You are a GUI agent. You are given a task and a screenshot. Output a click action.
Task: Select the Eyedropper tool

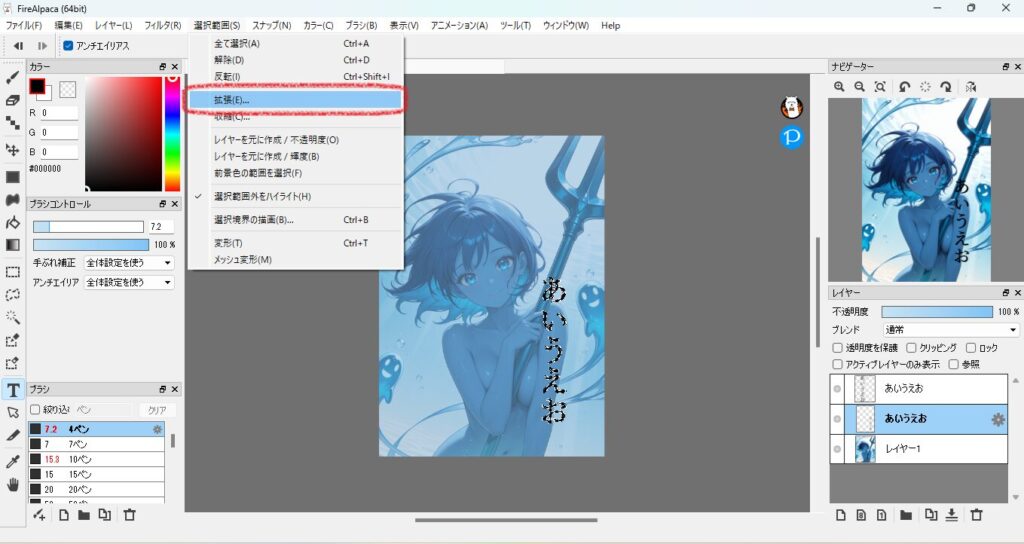click(x=13, y=460)
